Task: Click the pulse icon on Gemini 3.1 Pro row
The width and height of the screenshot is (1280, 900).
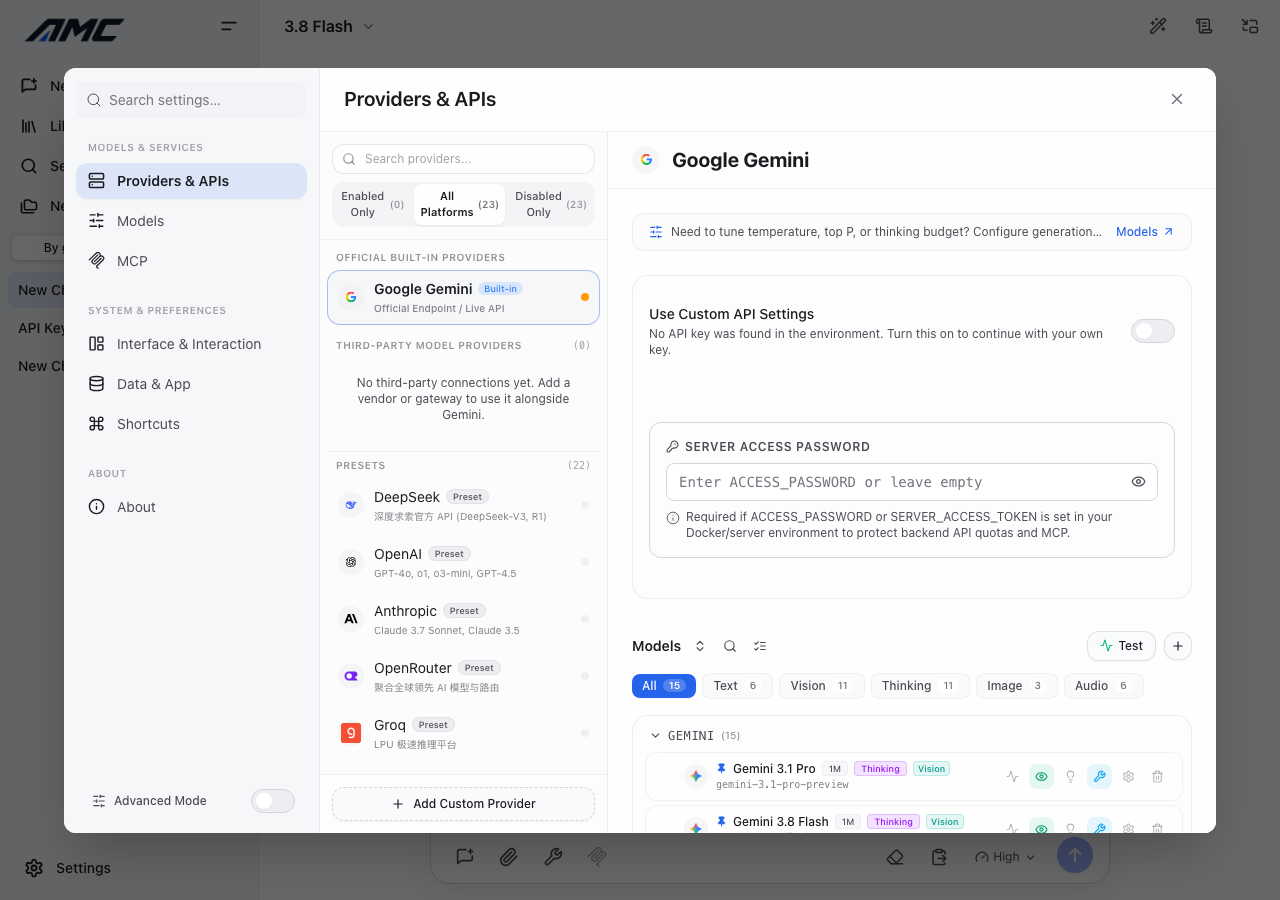Action: click(x=1012, y=776)
